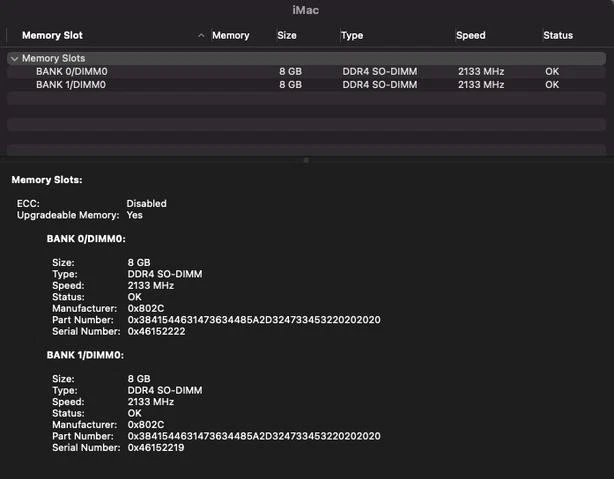The image size is (614, 479).
Task: Click the iMac window title
Action: [x=306, y=9]
